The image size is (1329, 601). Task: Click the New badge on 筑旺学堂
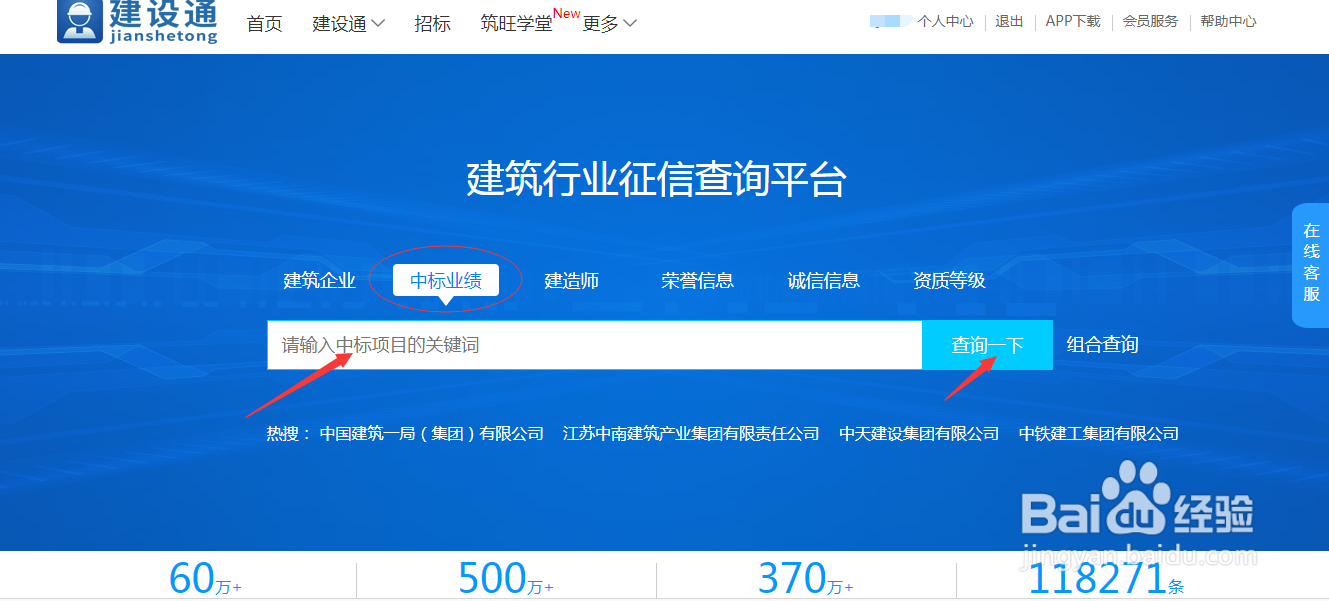click(x=566, y=12)
